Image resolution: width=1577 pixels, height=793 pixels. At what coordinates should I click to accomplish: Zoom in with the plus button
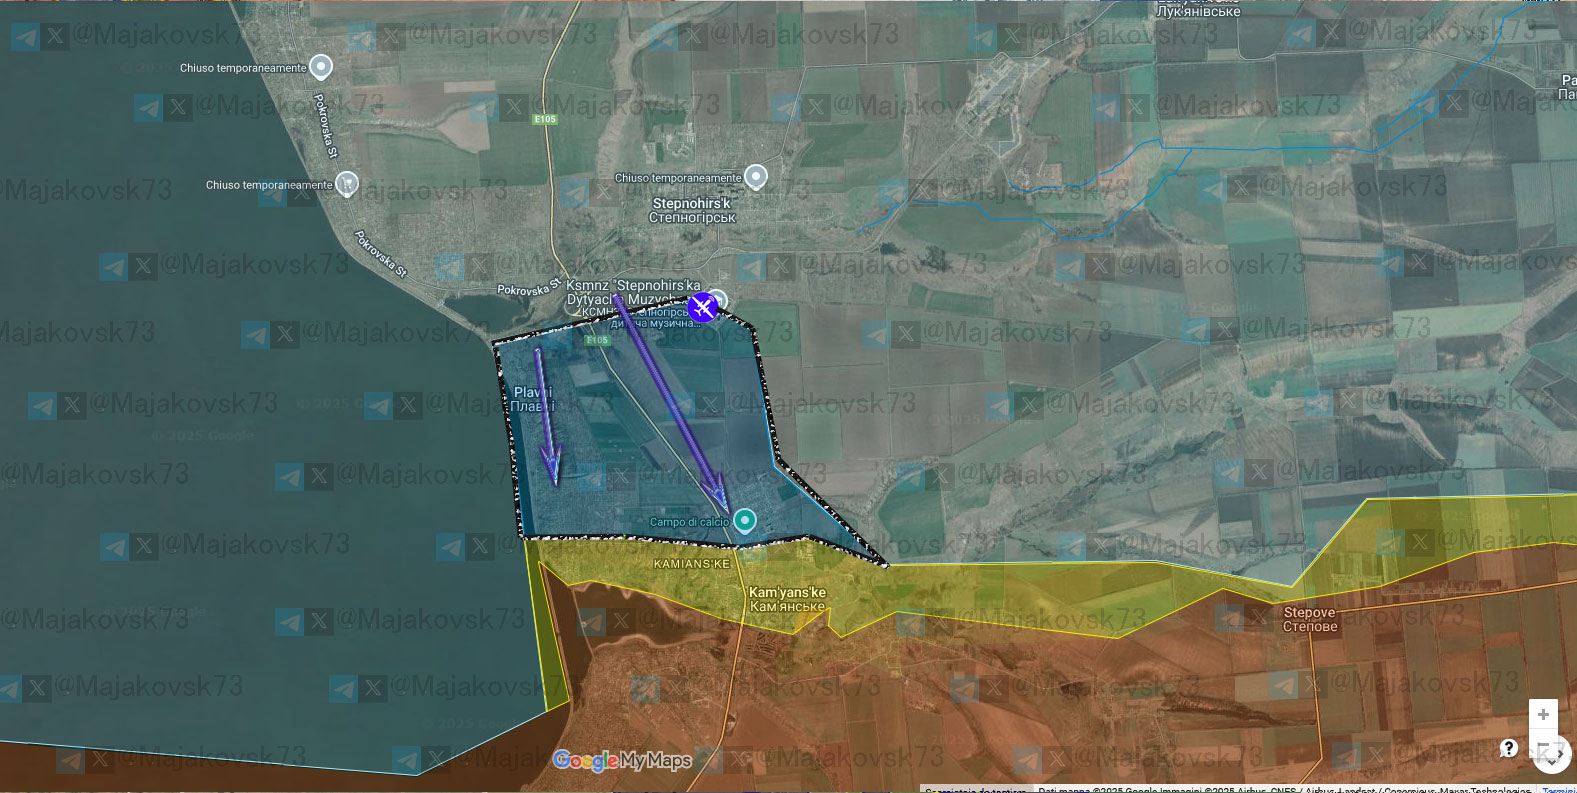click(1543, 714)
